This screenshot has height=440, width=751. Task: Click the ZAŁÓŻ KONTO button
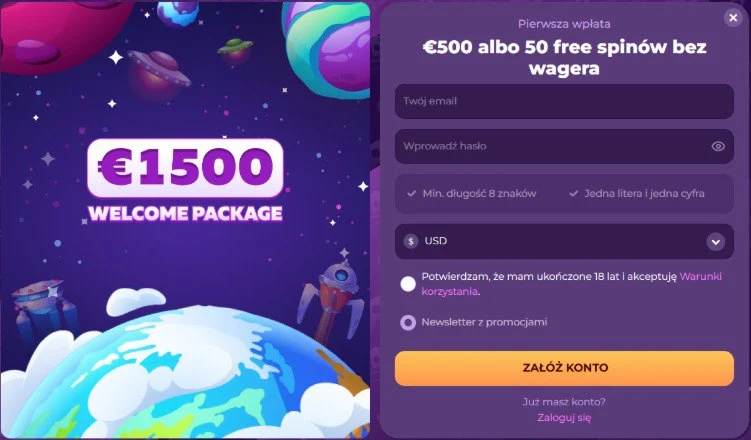click(564, 368)
